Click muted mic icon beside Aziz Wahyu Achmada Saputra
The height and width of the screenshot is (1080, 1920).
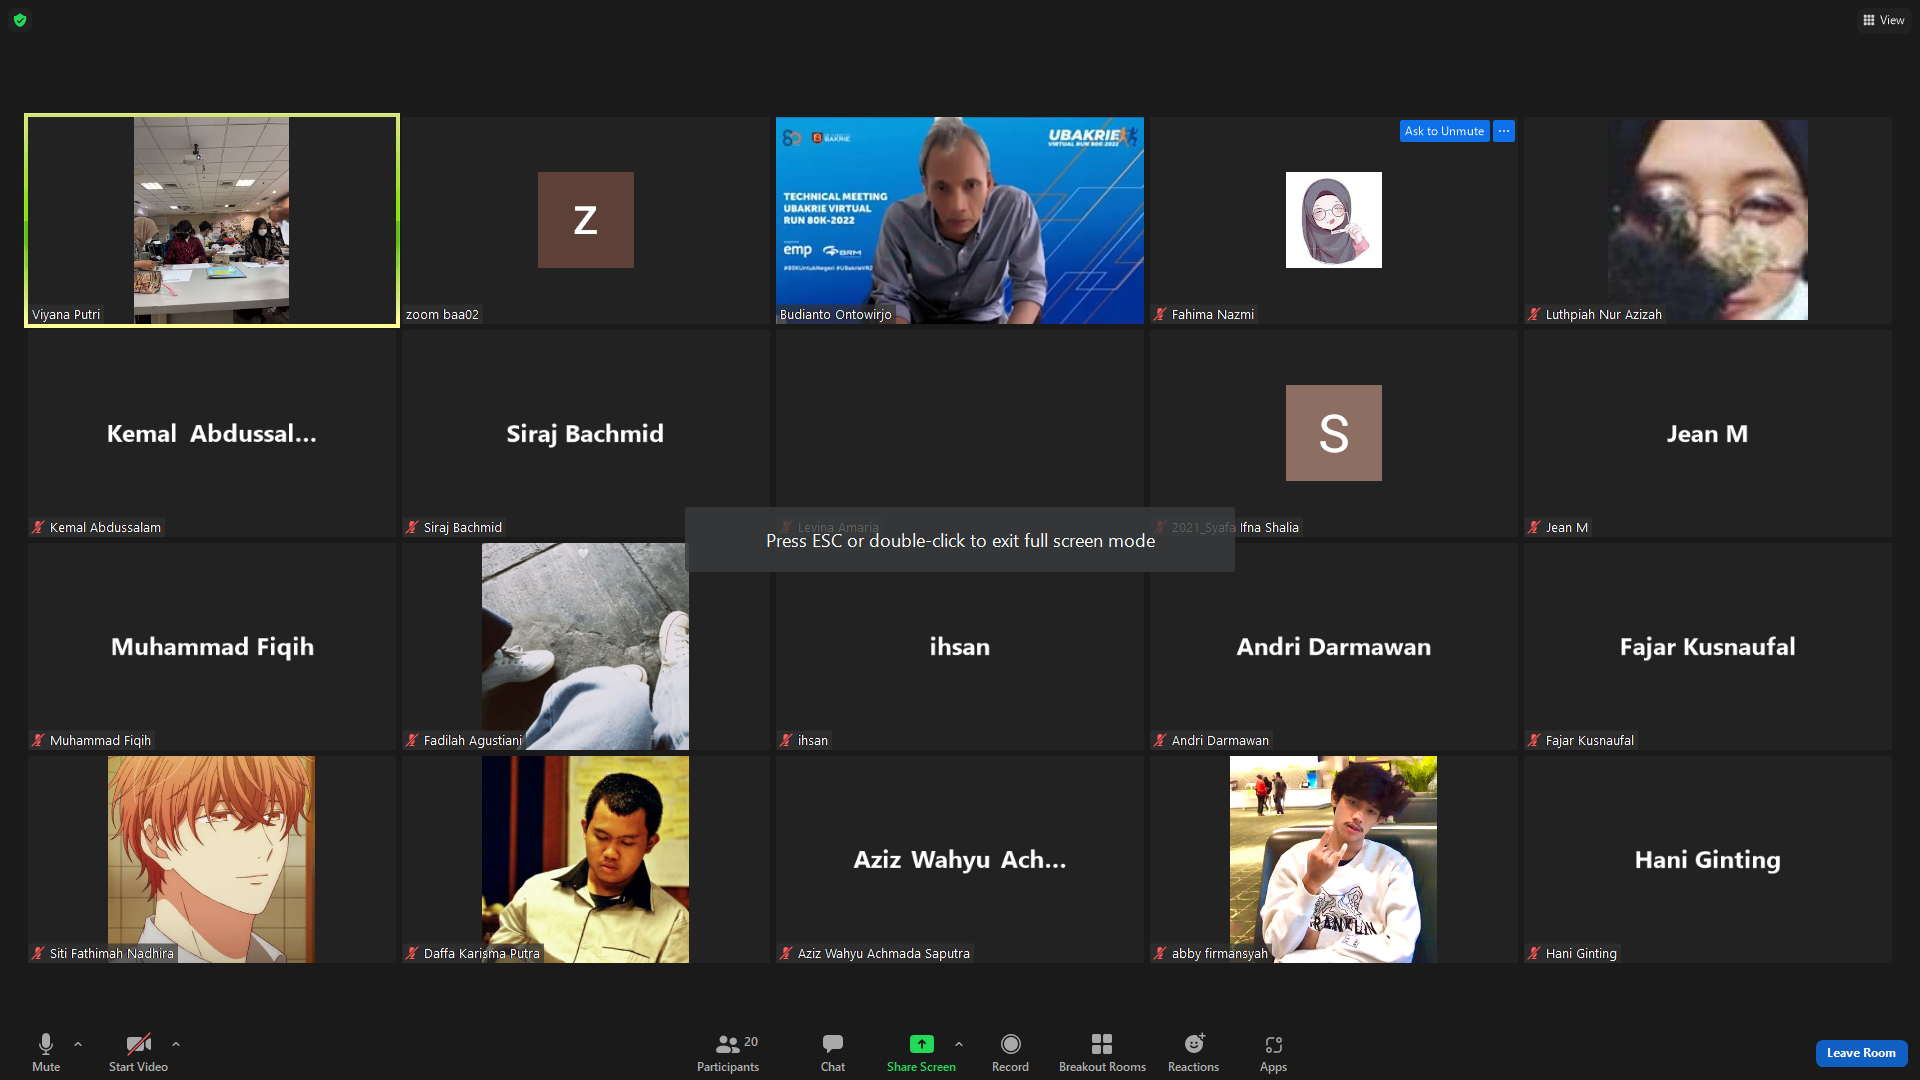point(786,953)
